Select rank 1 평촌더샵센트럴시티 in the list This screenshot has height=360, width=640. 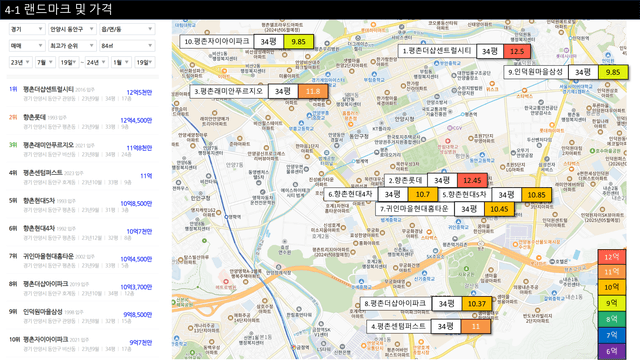tap(81, 93)
